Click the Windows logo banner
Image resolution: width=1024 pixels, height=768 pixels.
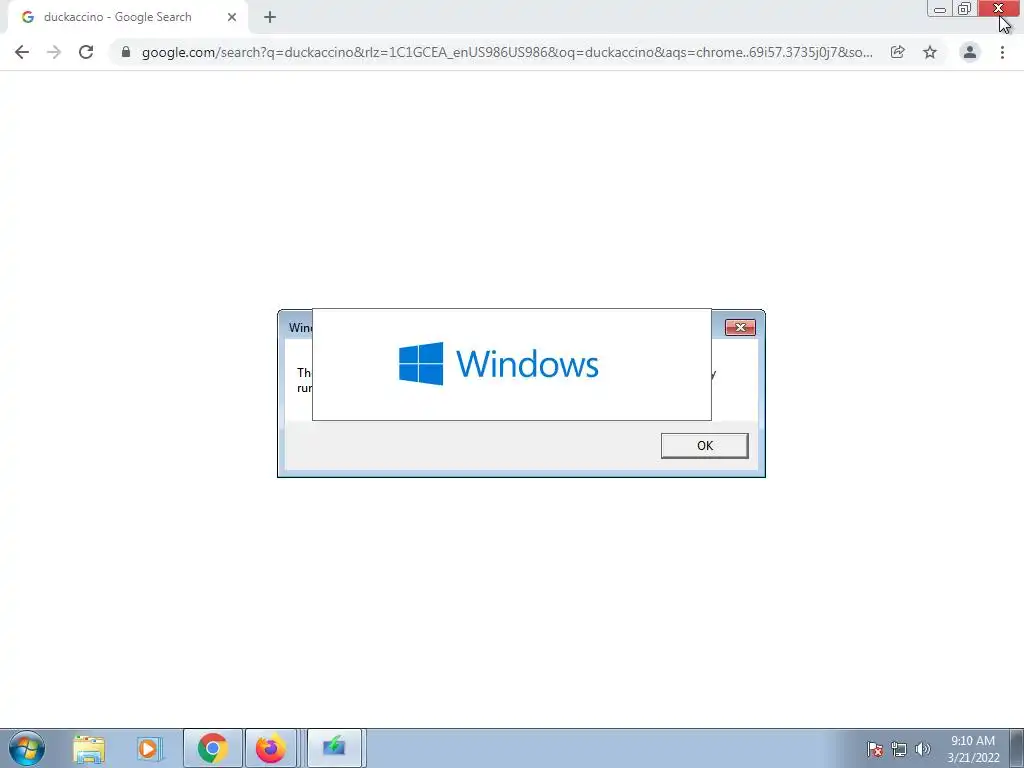click(512, 364)
